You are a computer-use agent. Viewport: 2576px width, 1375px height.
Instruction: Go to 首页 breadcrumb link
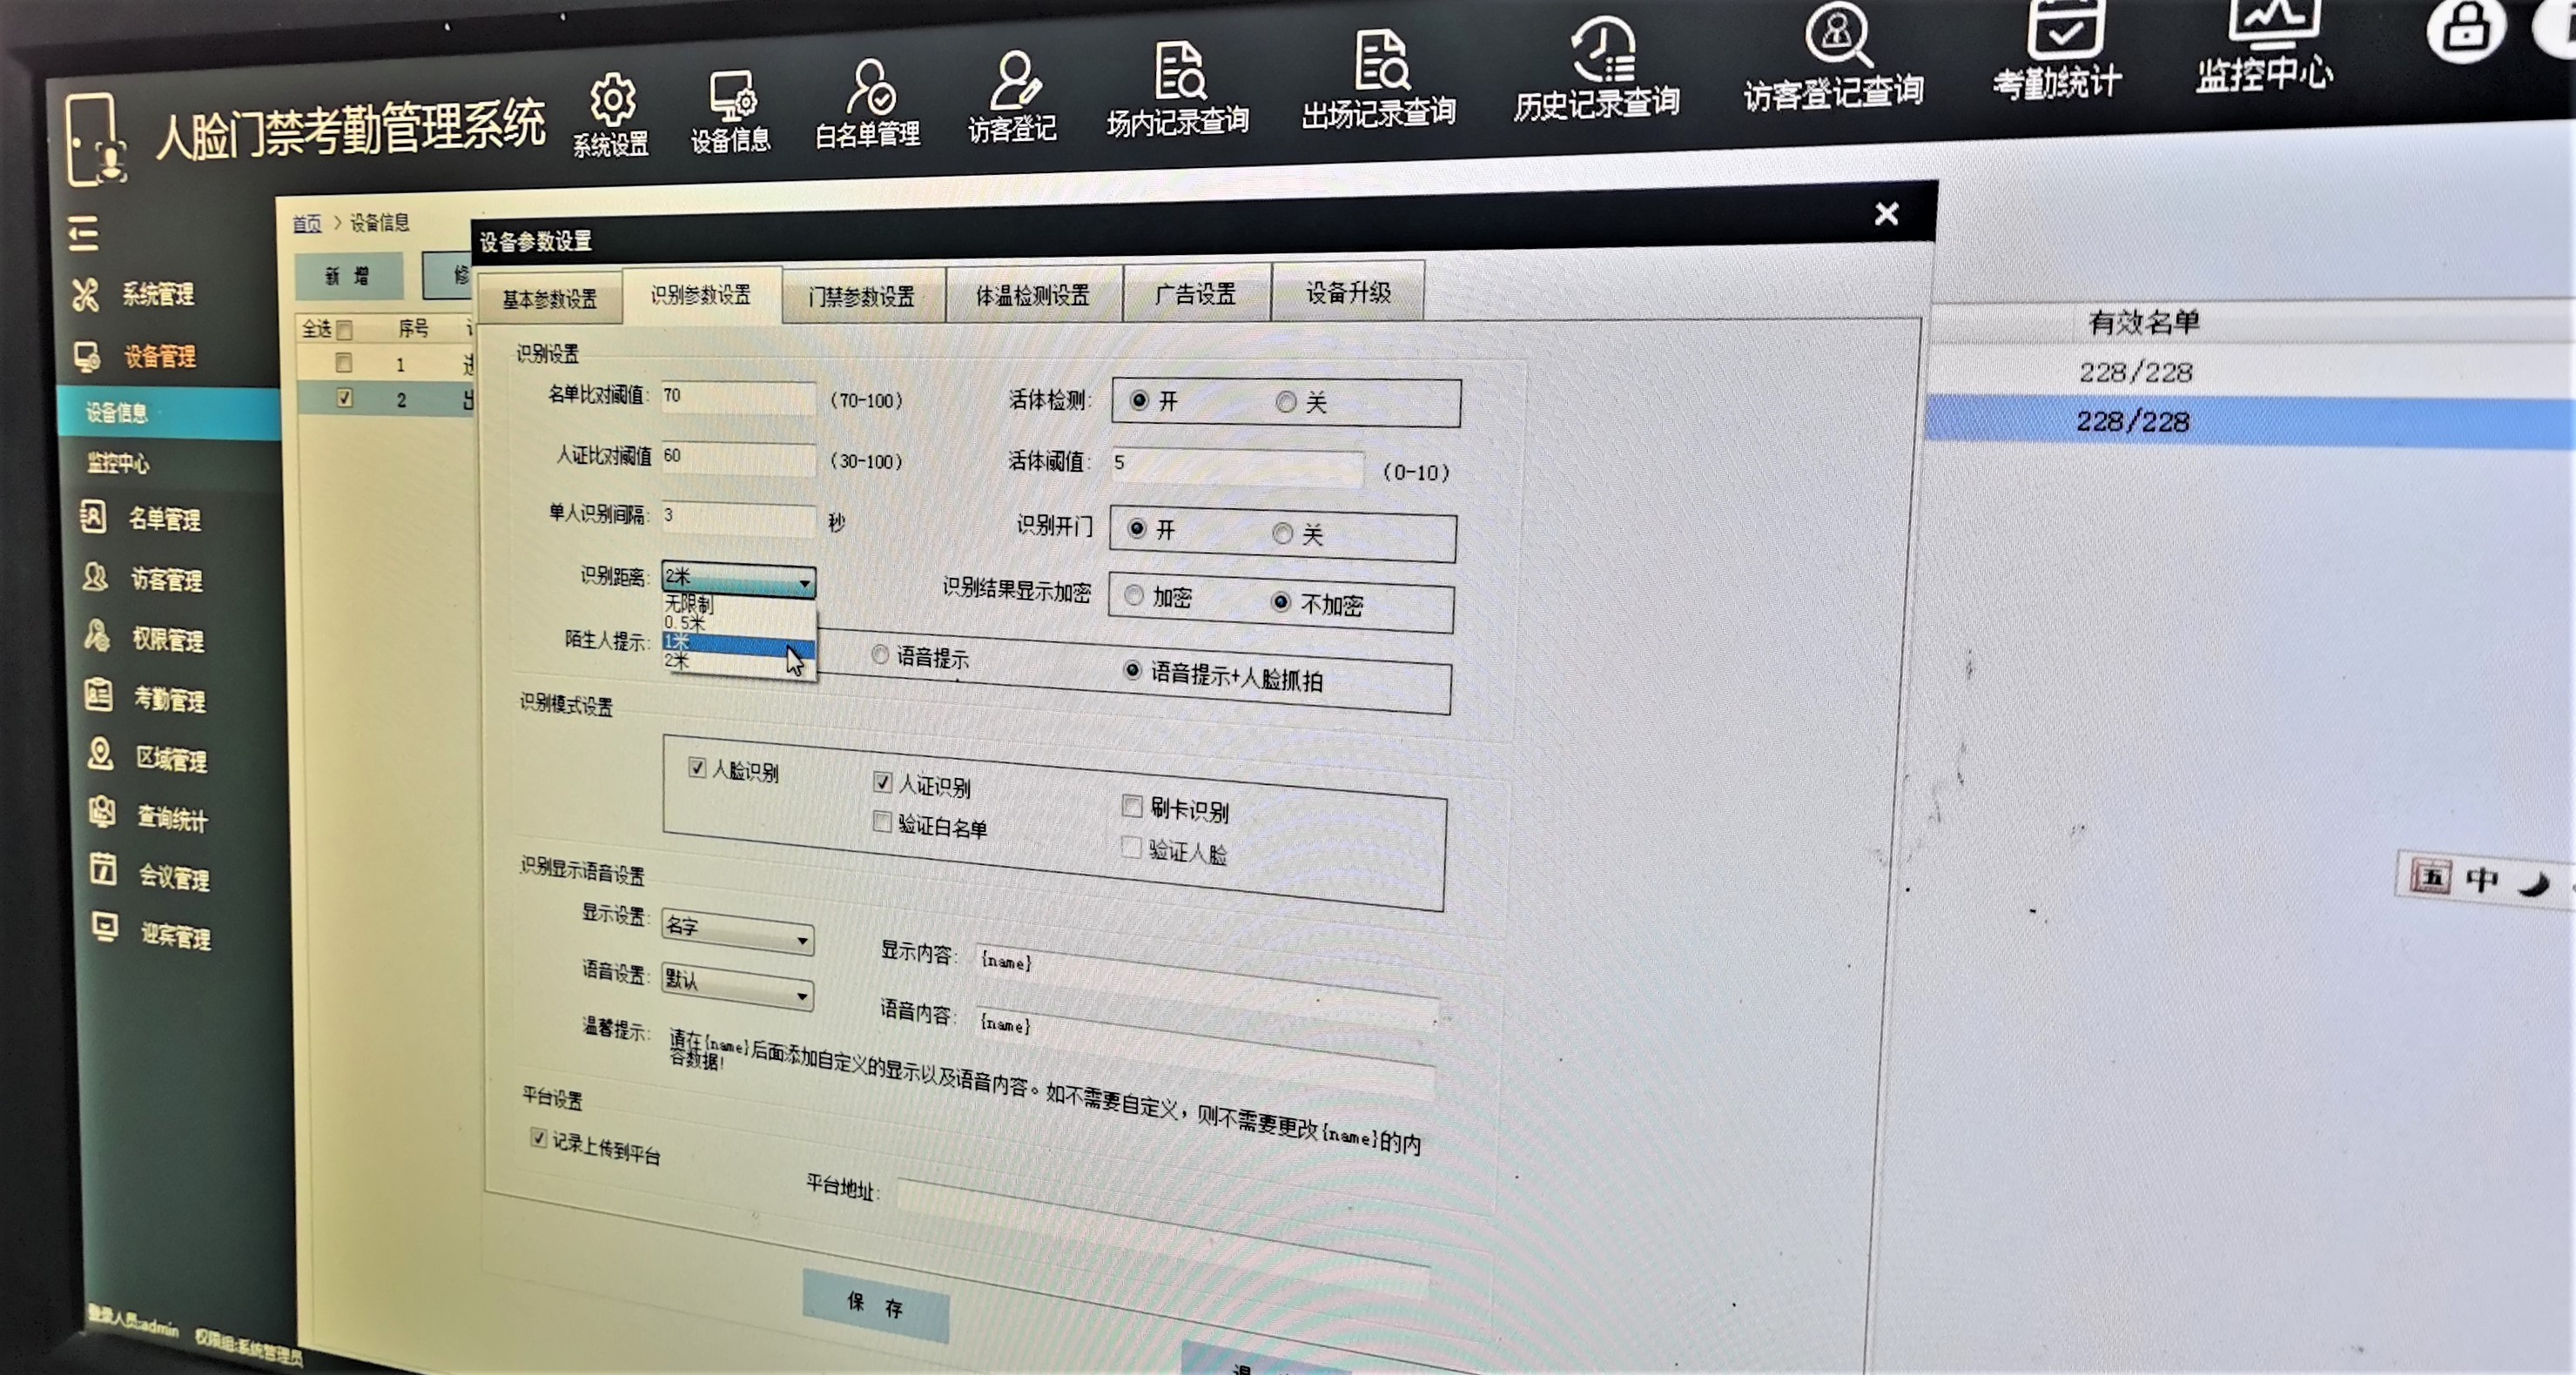point(307,224)
